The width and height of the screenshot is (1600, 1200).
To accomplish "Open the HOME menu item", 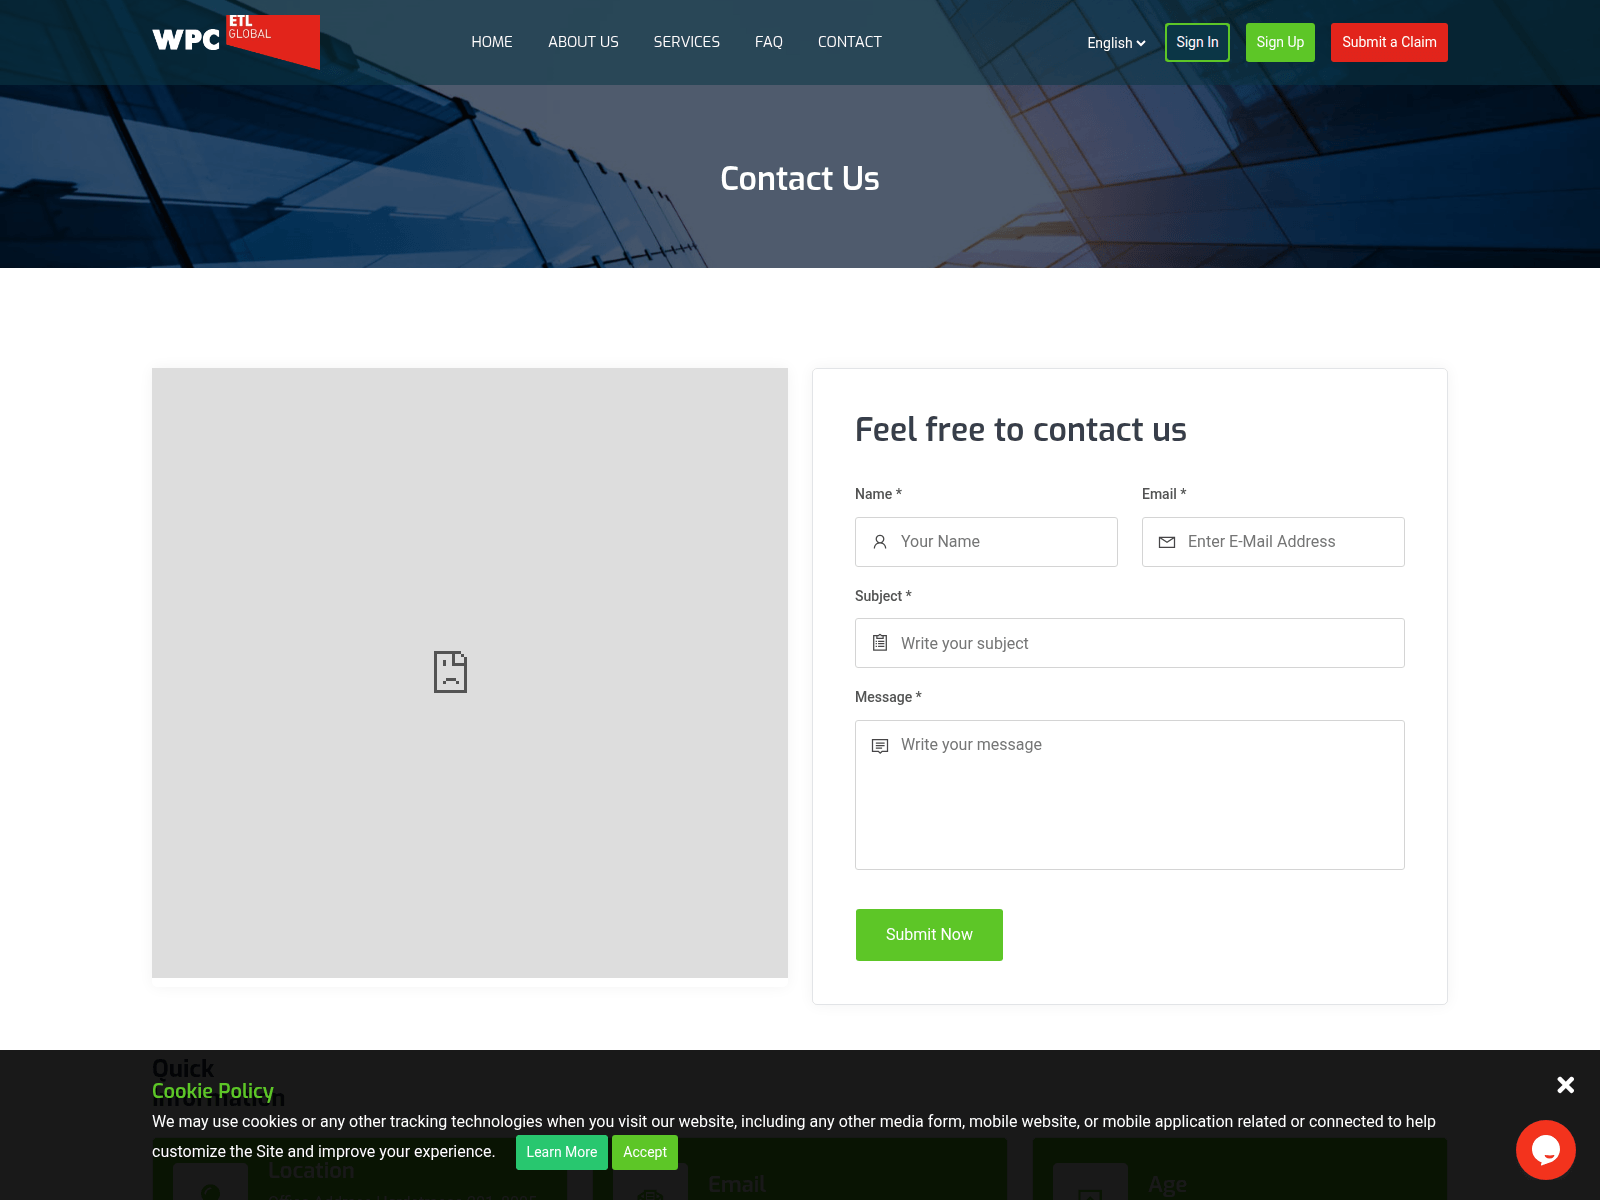I will (492, 42).
